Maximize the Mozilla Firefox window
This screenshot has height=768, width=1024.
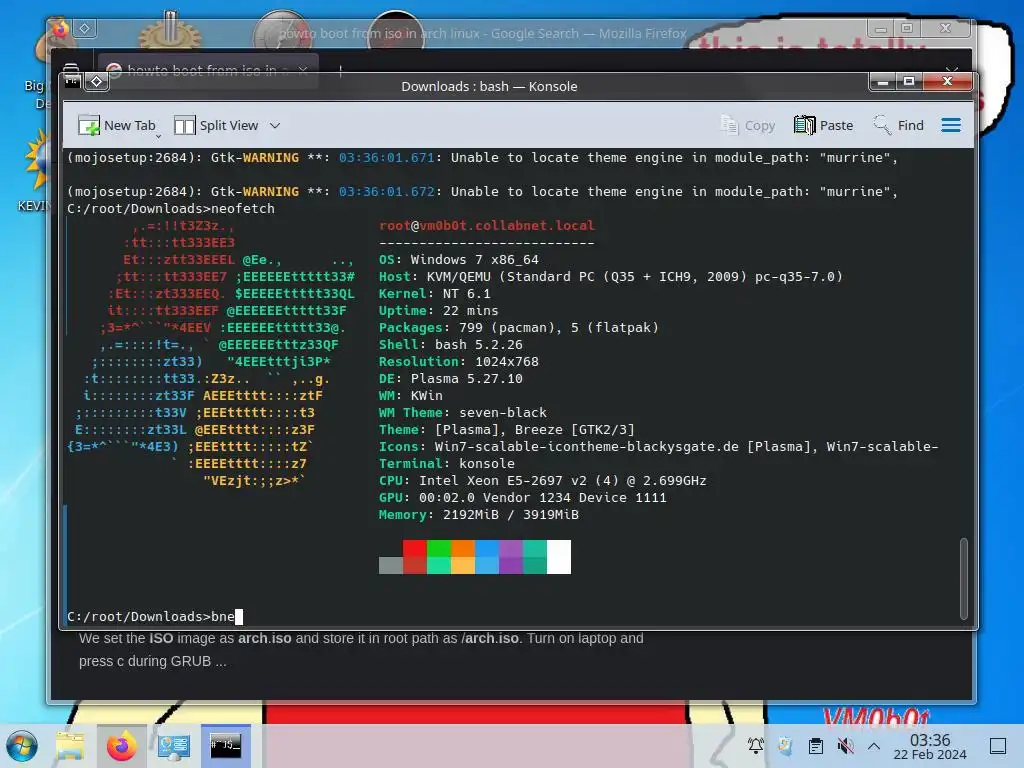point(906,29)
